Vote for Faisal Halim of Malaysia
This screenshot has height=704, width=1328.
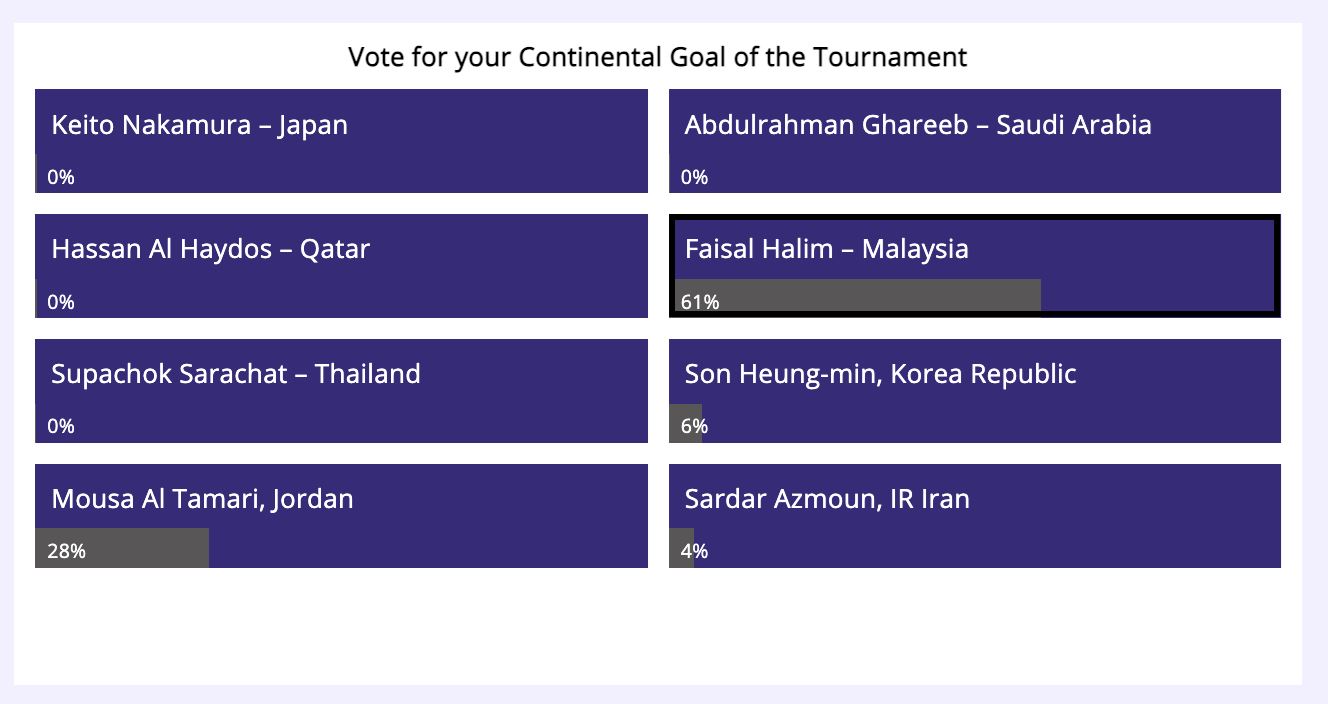pyautogui.click(x=974, y=265)
